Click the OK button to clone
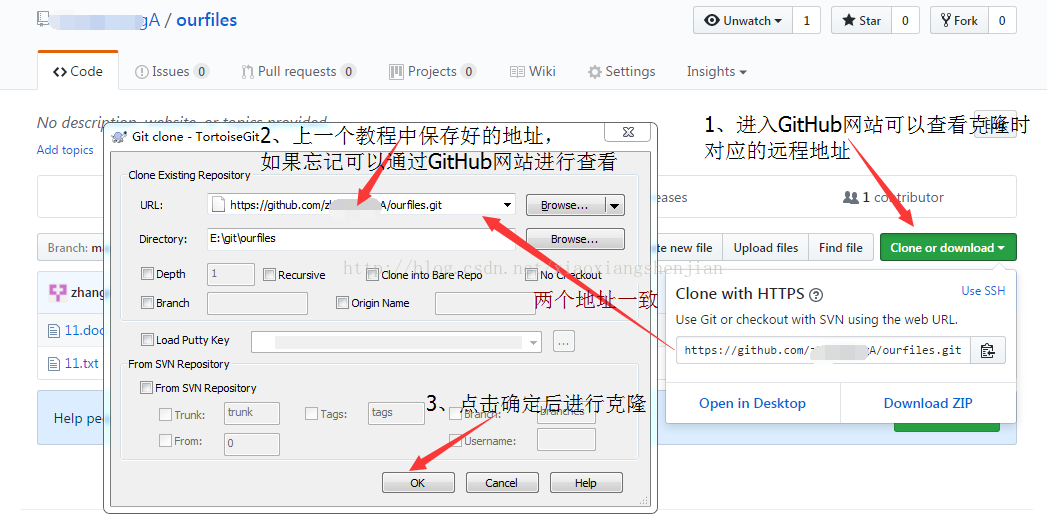The height and width of the screenshot is (514, 1047). (x=418, y=483)
